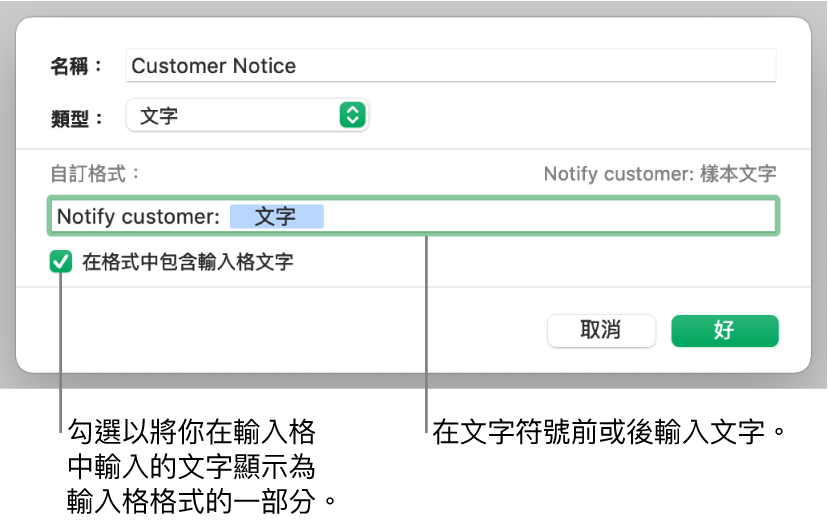This screenshot has height=523, width=828.
Task: Select the blue 文字 token
Action: [x=276, y=216]
